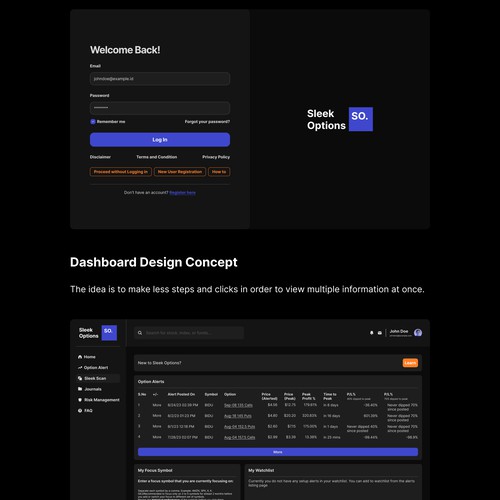Click into the Password input field
Image resolution: width=500 pixels, height=500 pixels.
(x=160, y=108)
